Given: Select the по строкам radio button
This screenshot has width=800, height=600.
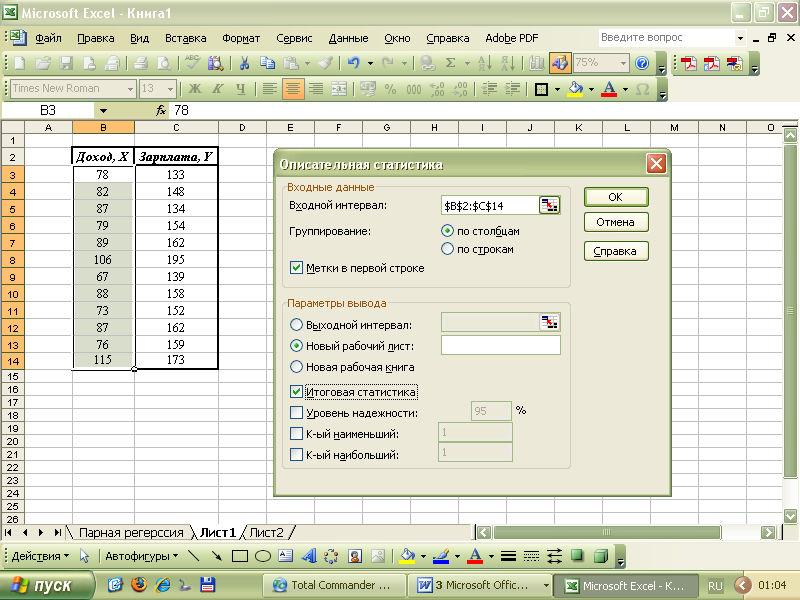Looking at the screenshot, I should tap(448, 249).
